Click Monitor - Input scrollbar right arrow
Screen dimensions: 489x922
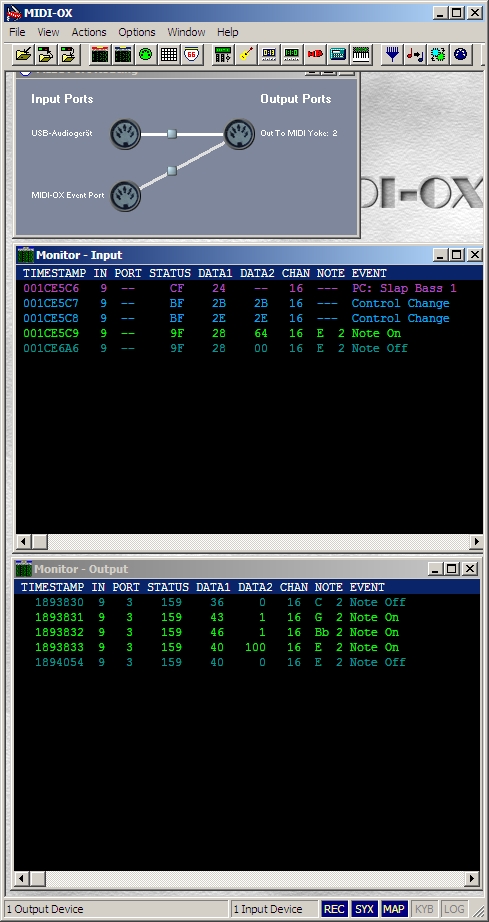[x=475, y=542]
